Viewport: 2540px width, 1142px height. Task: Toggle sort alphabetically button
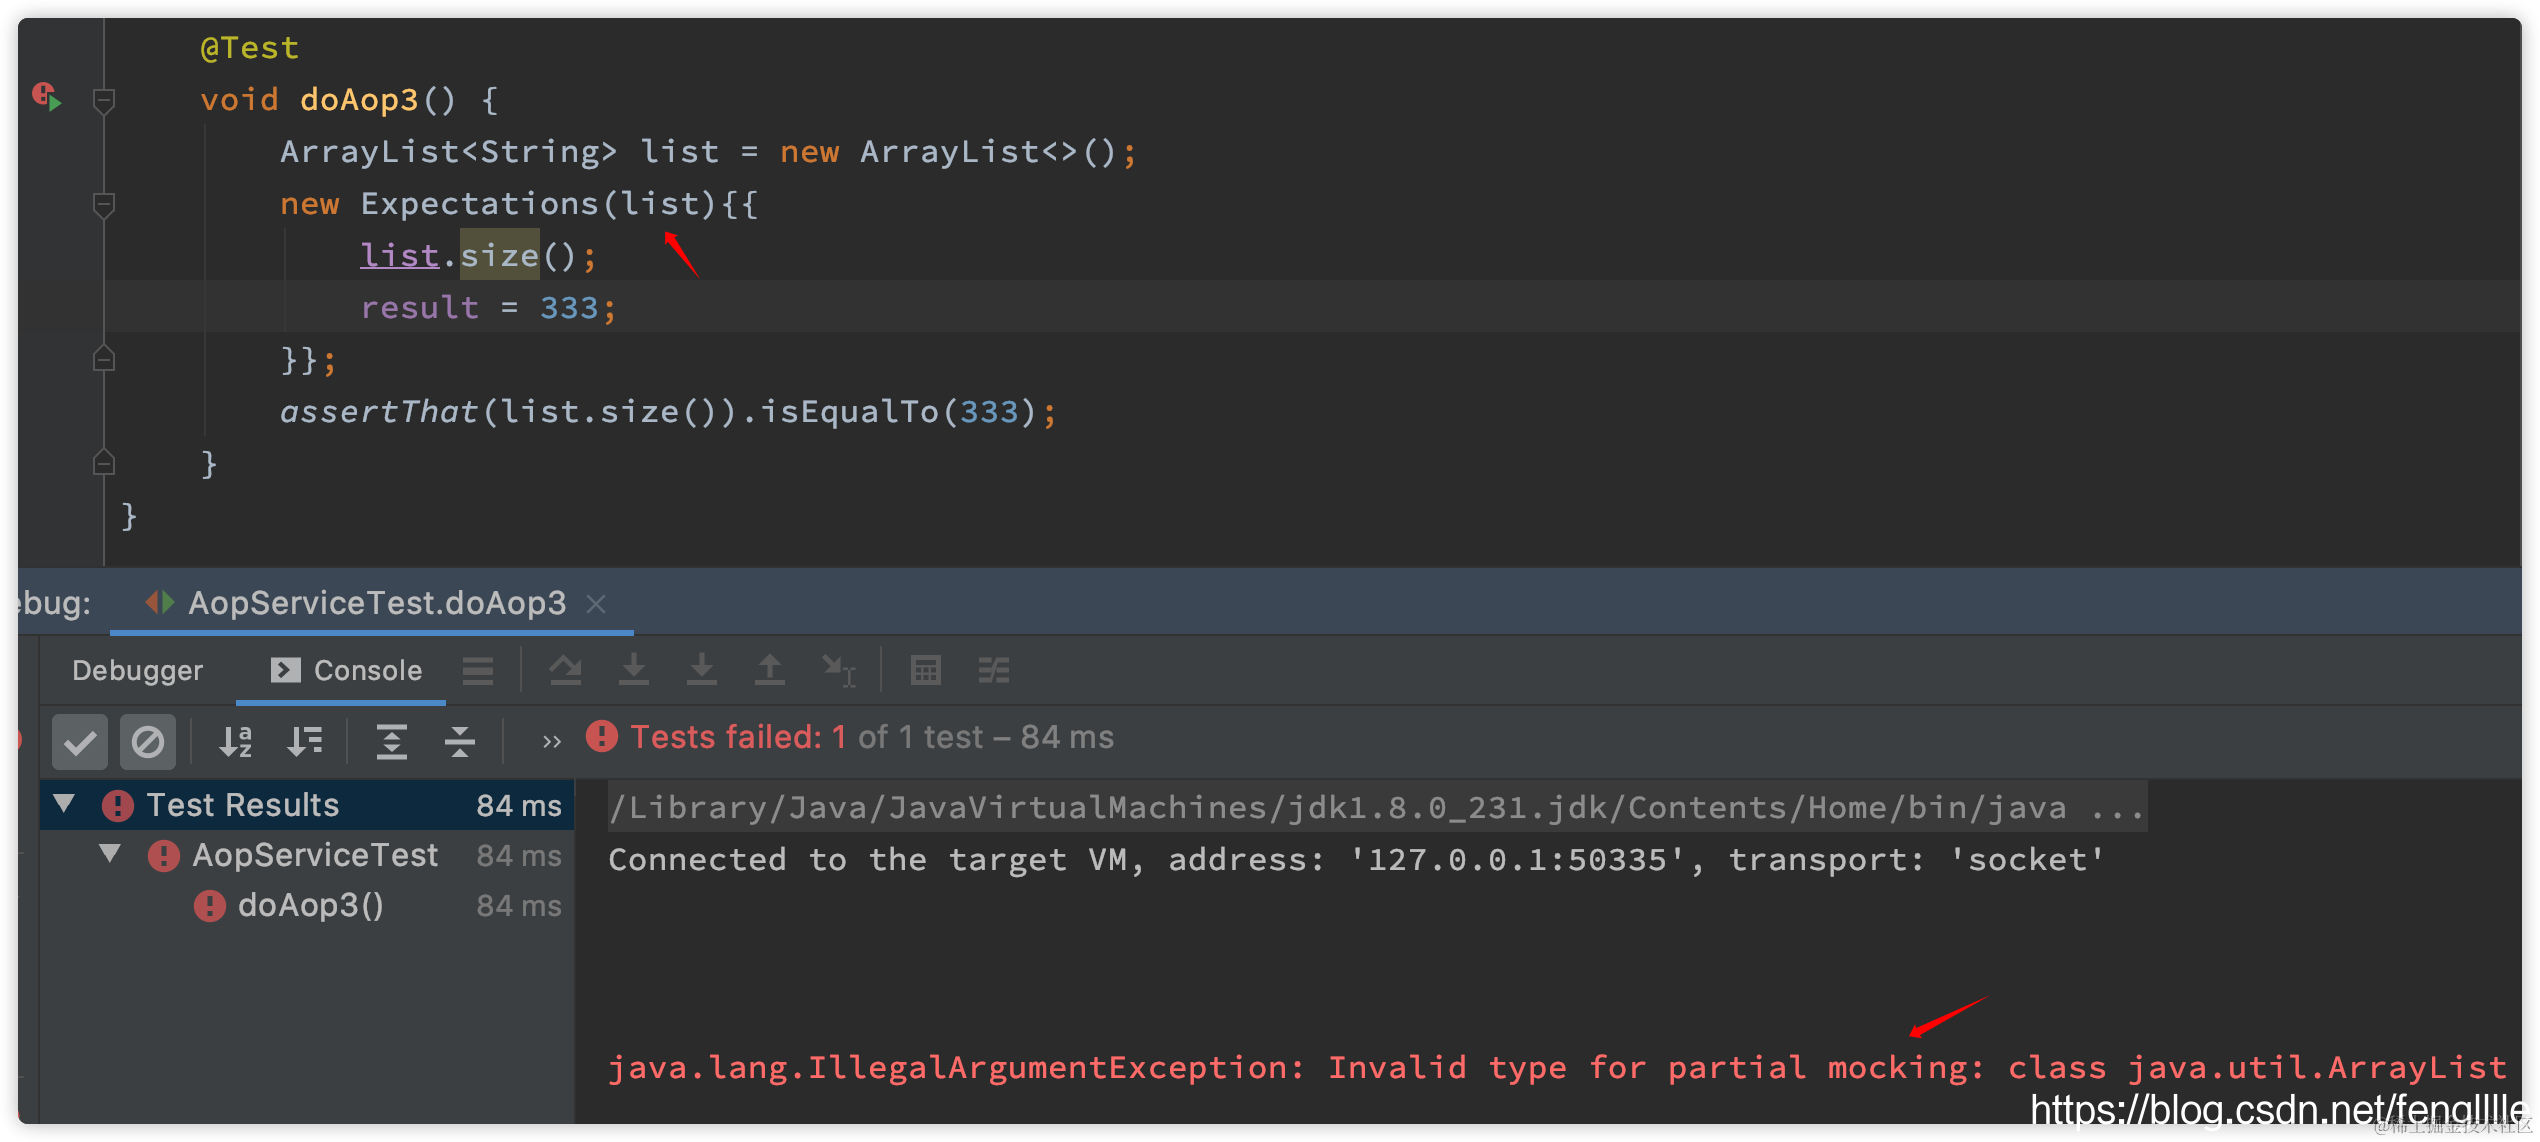click(236, 741)
